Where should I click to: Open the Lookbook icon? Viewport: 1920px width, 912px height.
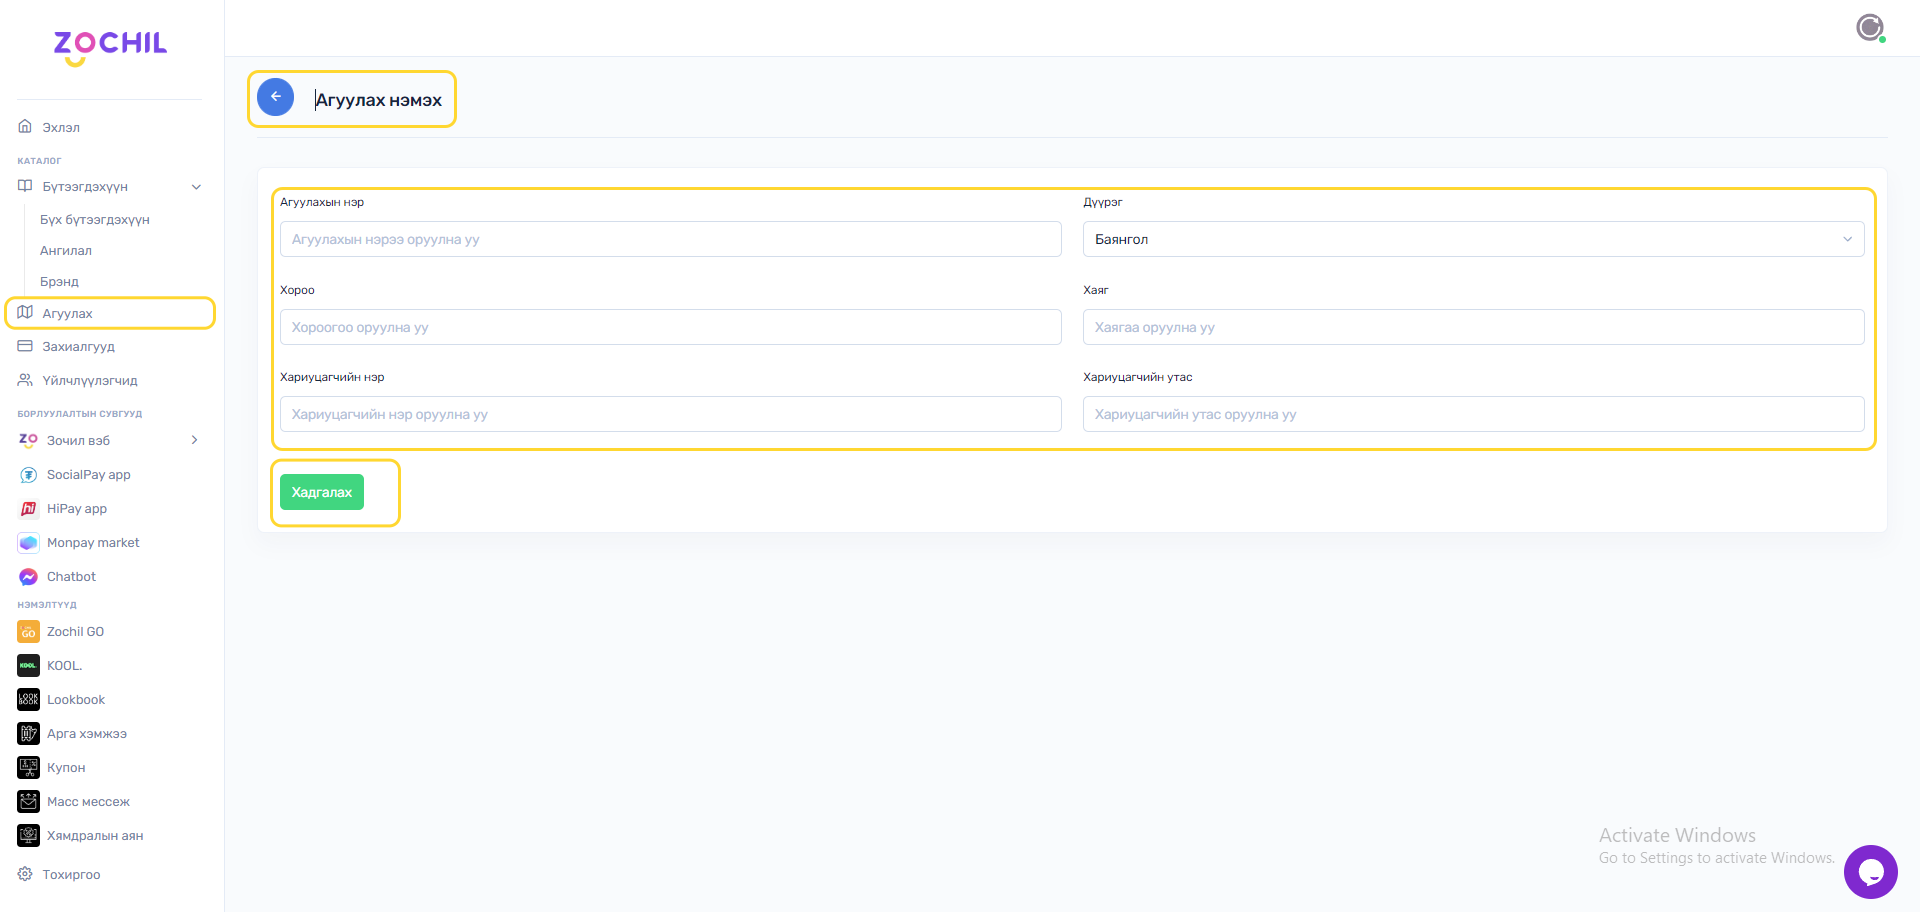pos(28,700)
